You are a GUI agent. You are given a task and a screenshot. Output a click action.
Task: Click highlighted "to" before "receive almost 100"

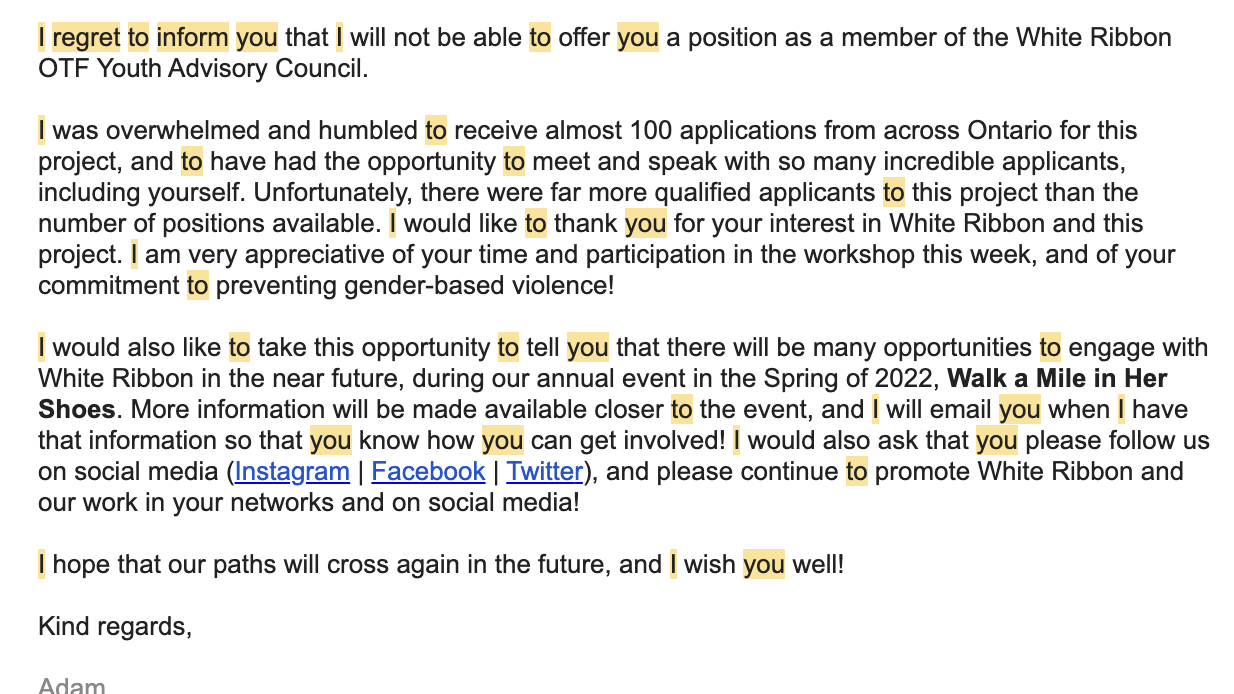point(436,131)
